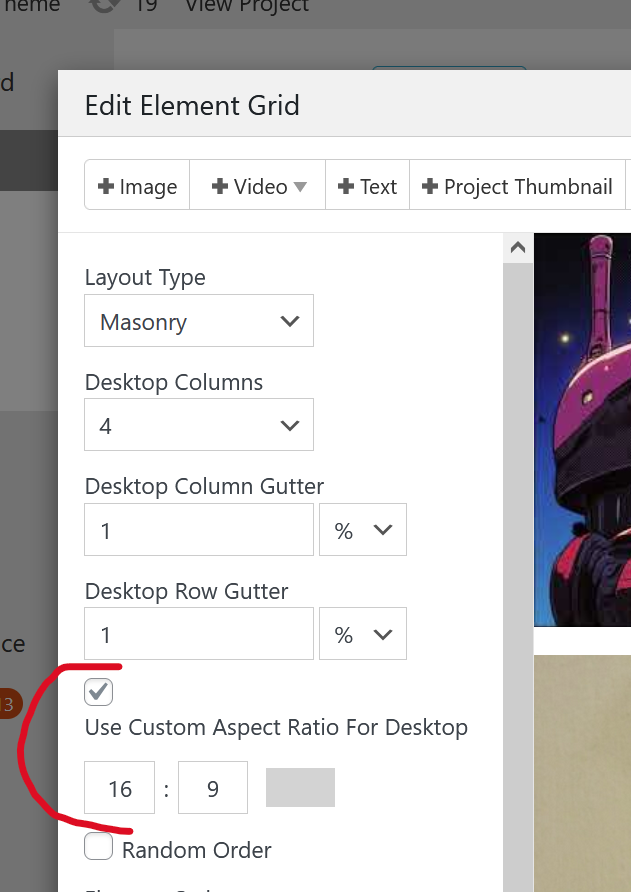The image size is (631, 892).
Task: Click the plus icon for adding Image
Action: tap(106, 187)
